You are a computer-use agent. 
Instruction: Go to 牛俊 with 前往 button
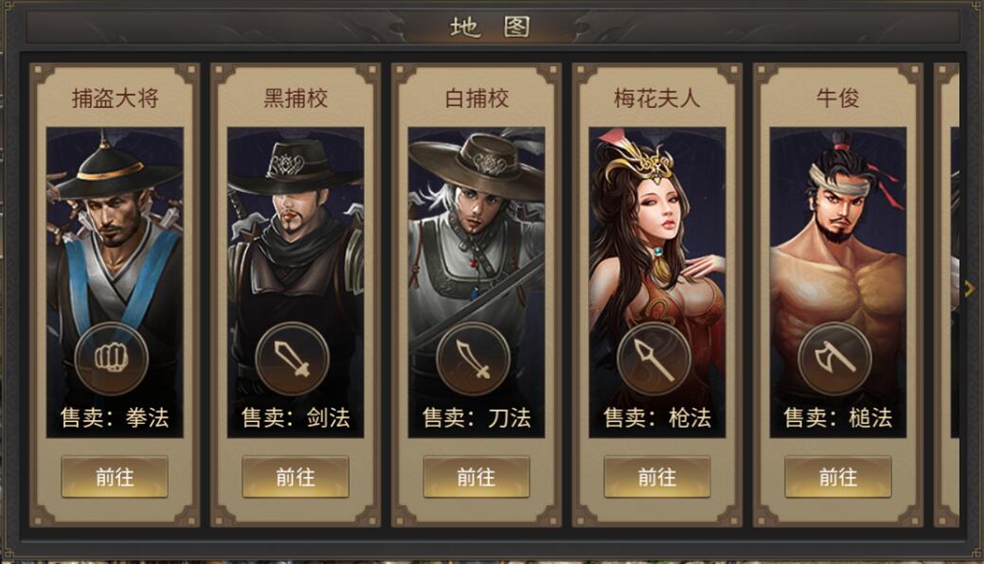click(838, 477)
